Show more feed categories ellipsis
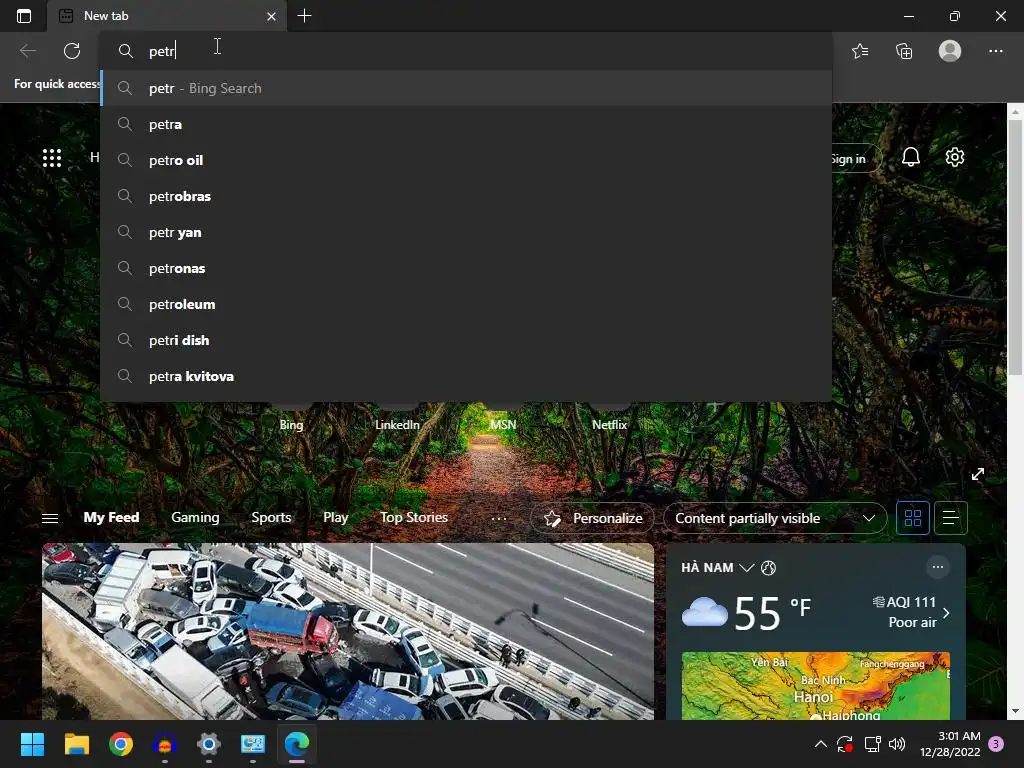The image size is (1024, 768). click(x=498, y=518)
